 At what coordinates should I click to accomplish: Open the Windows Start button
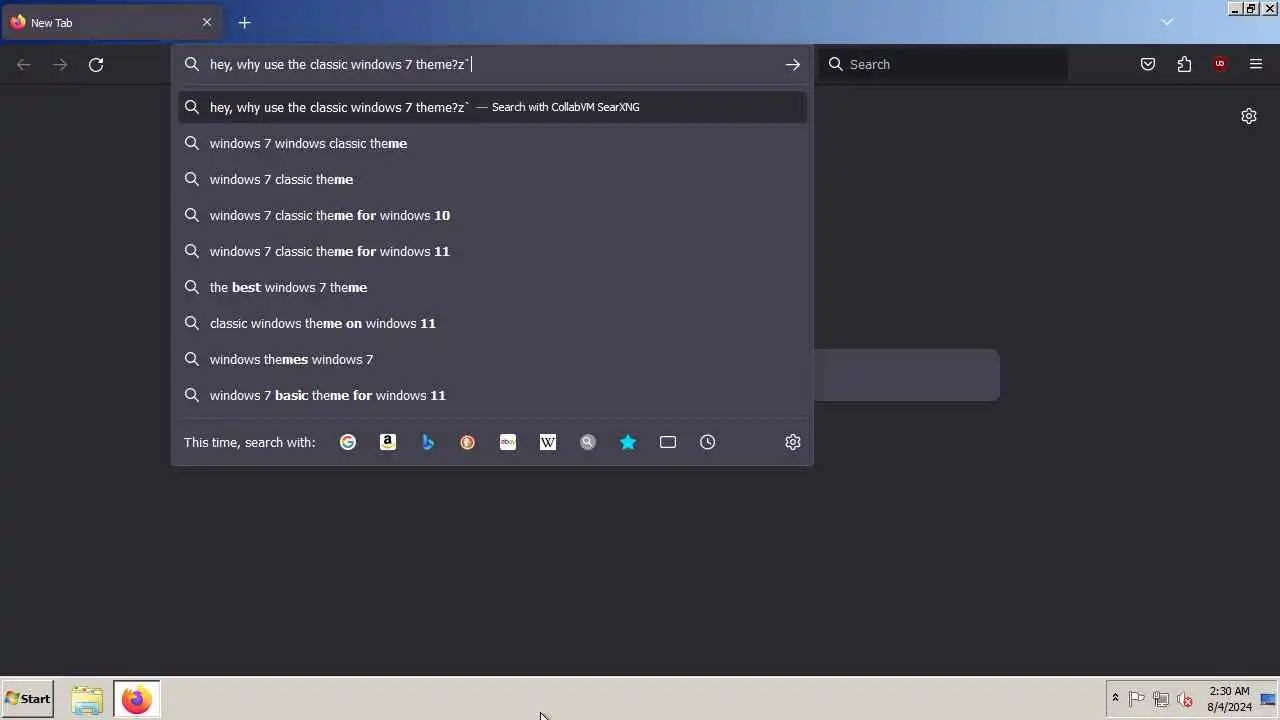(x=28, y=699)
